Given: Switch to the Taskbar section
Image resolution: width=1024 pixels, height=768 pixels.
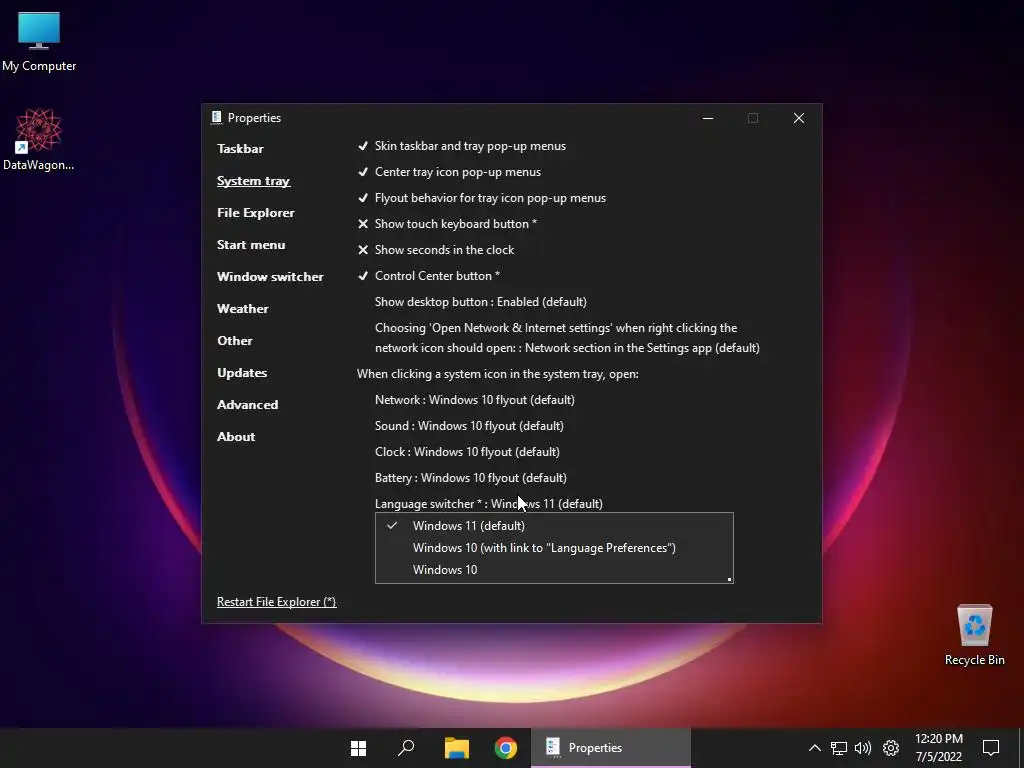Looking at the screenshot, I should point(240,149).
